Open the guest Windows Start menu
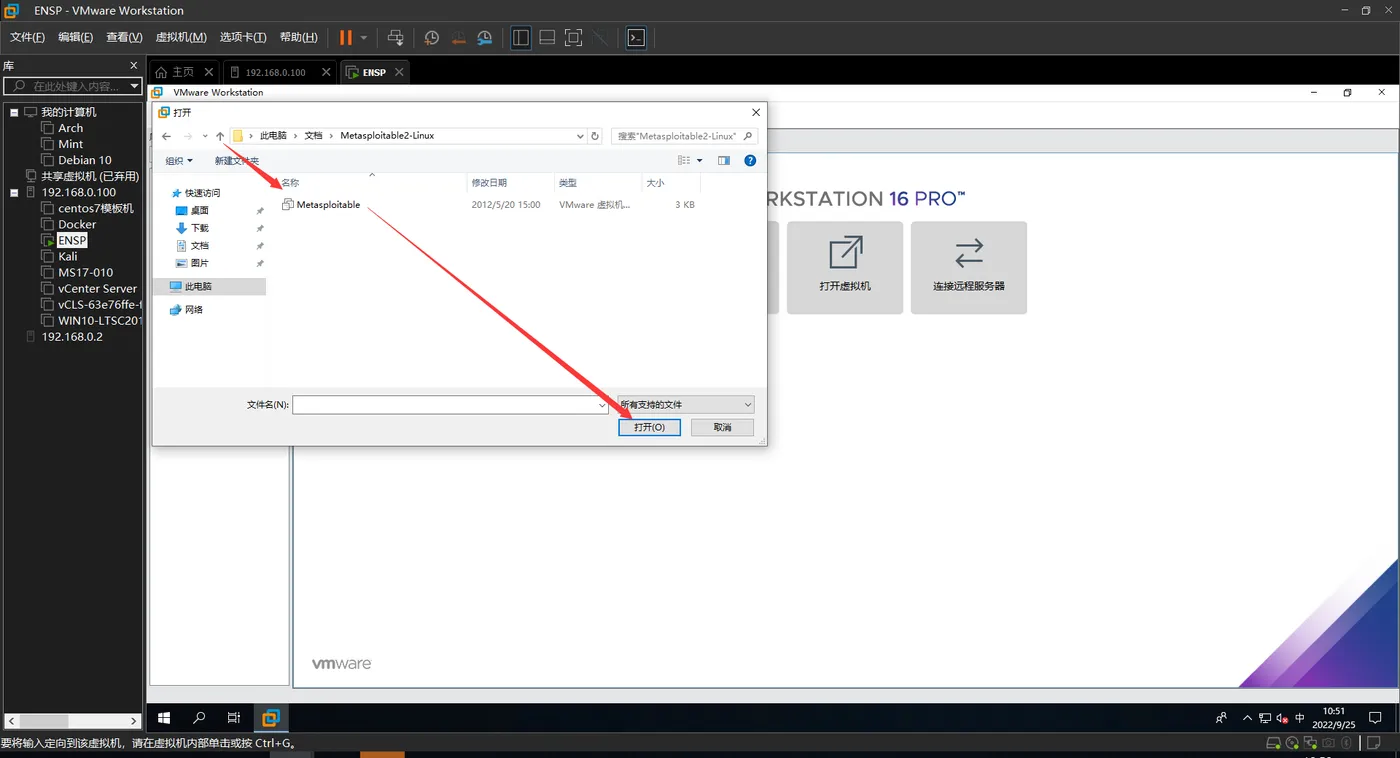 [164, 718]
